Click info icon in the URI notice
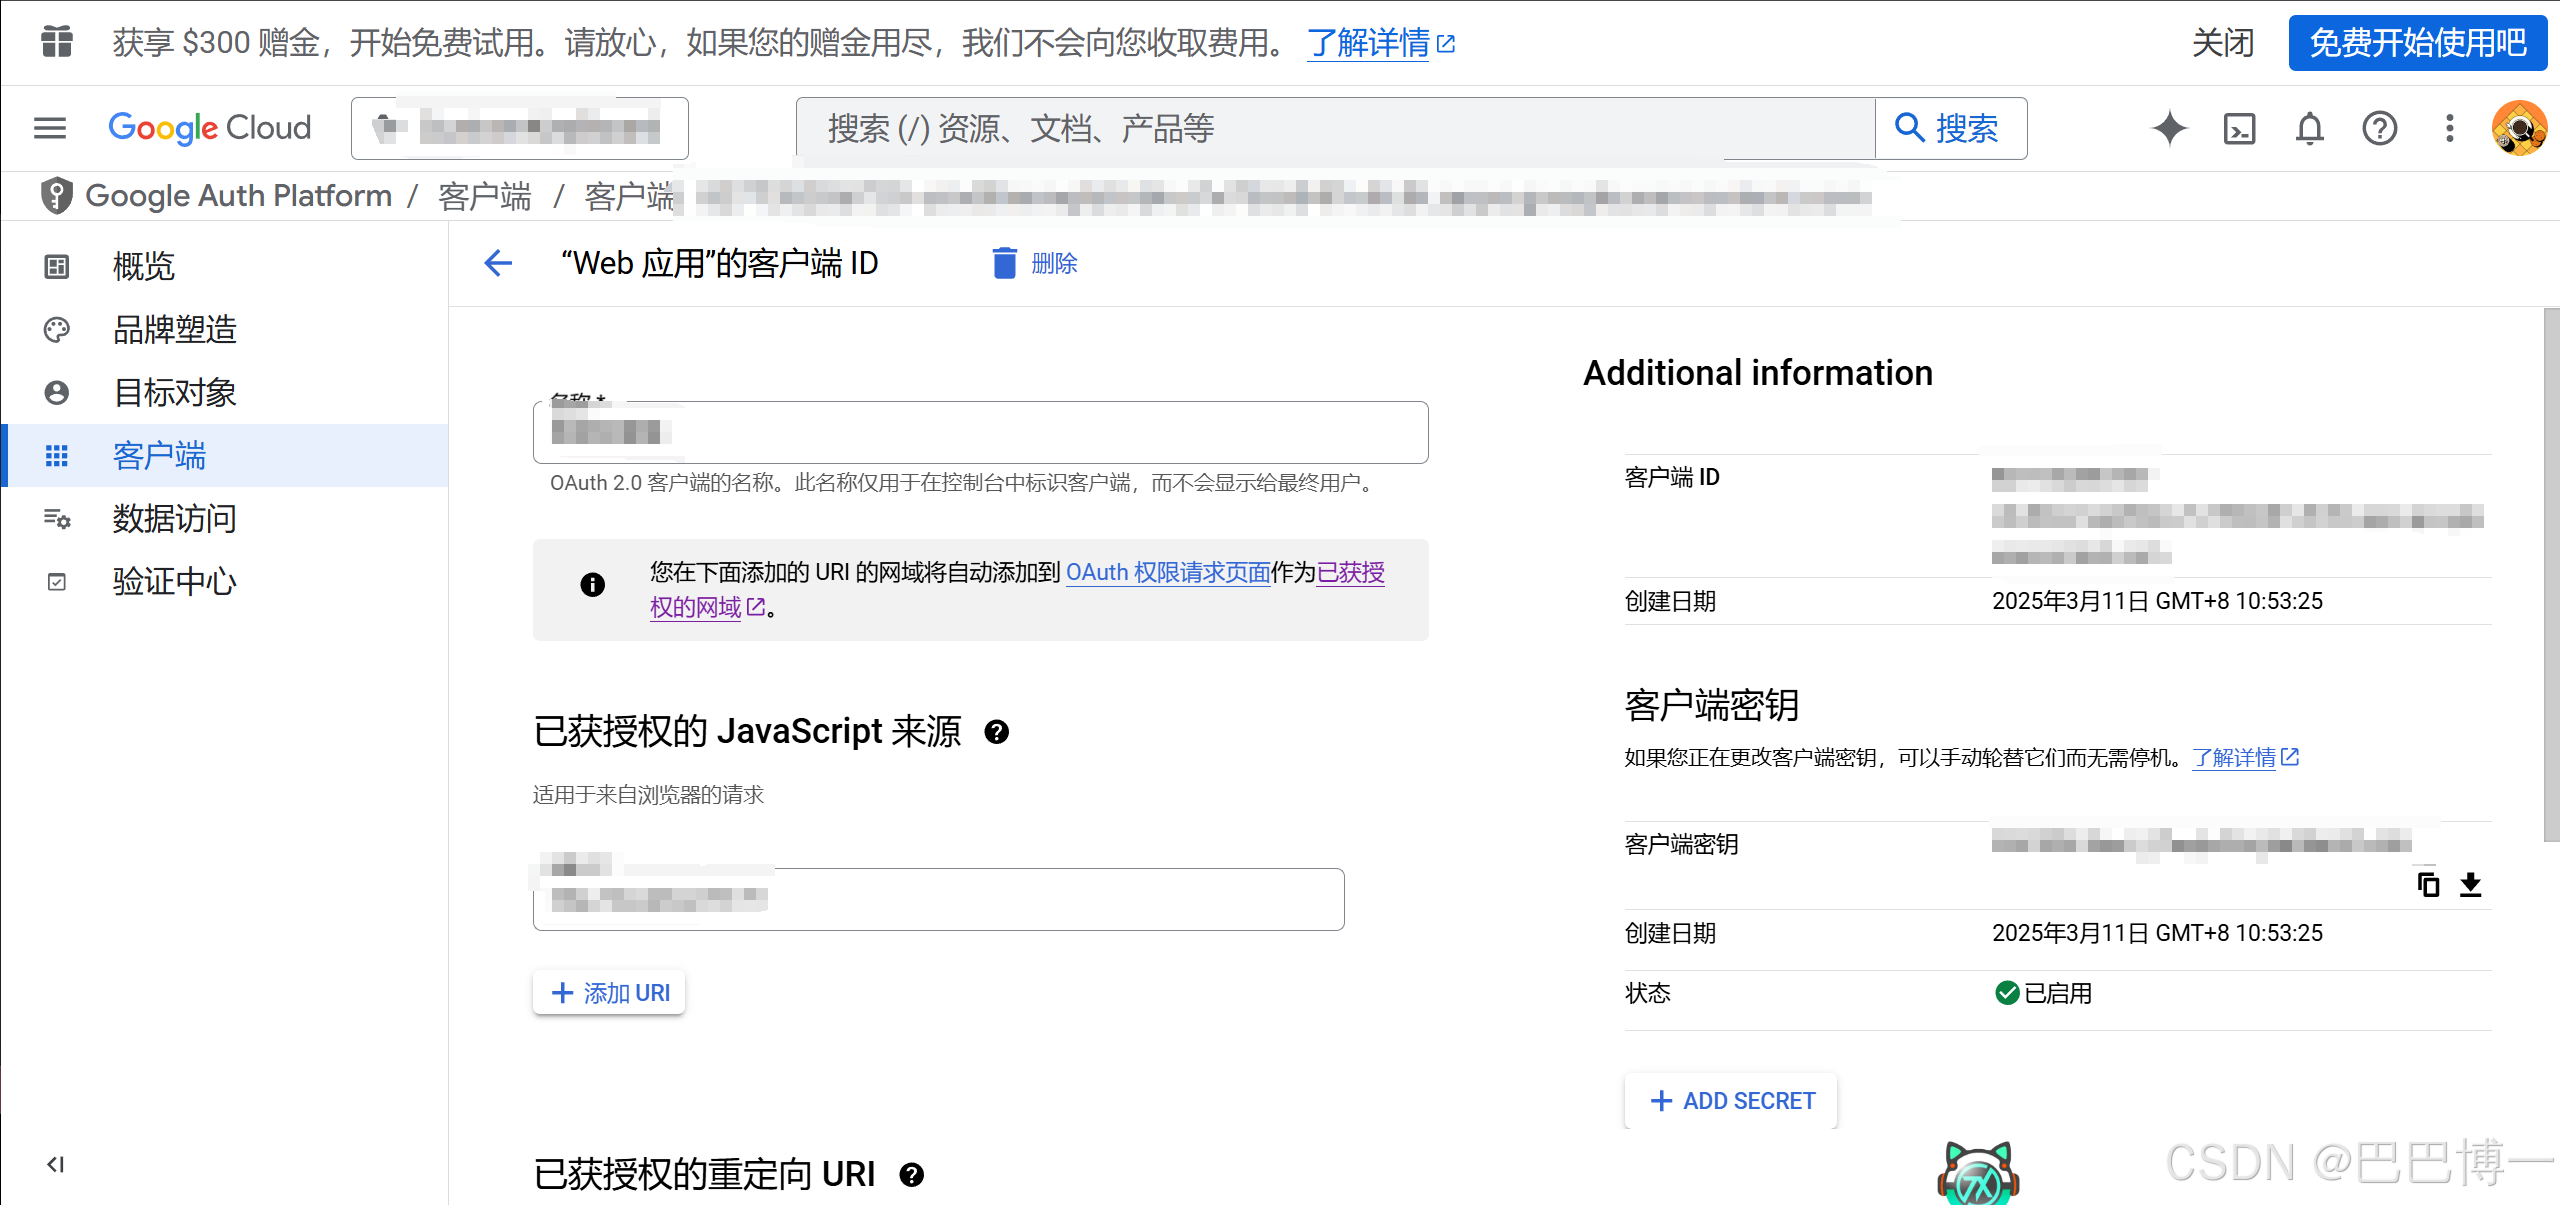Viewport: 2560px width, 1205px height. [592, 585]
